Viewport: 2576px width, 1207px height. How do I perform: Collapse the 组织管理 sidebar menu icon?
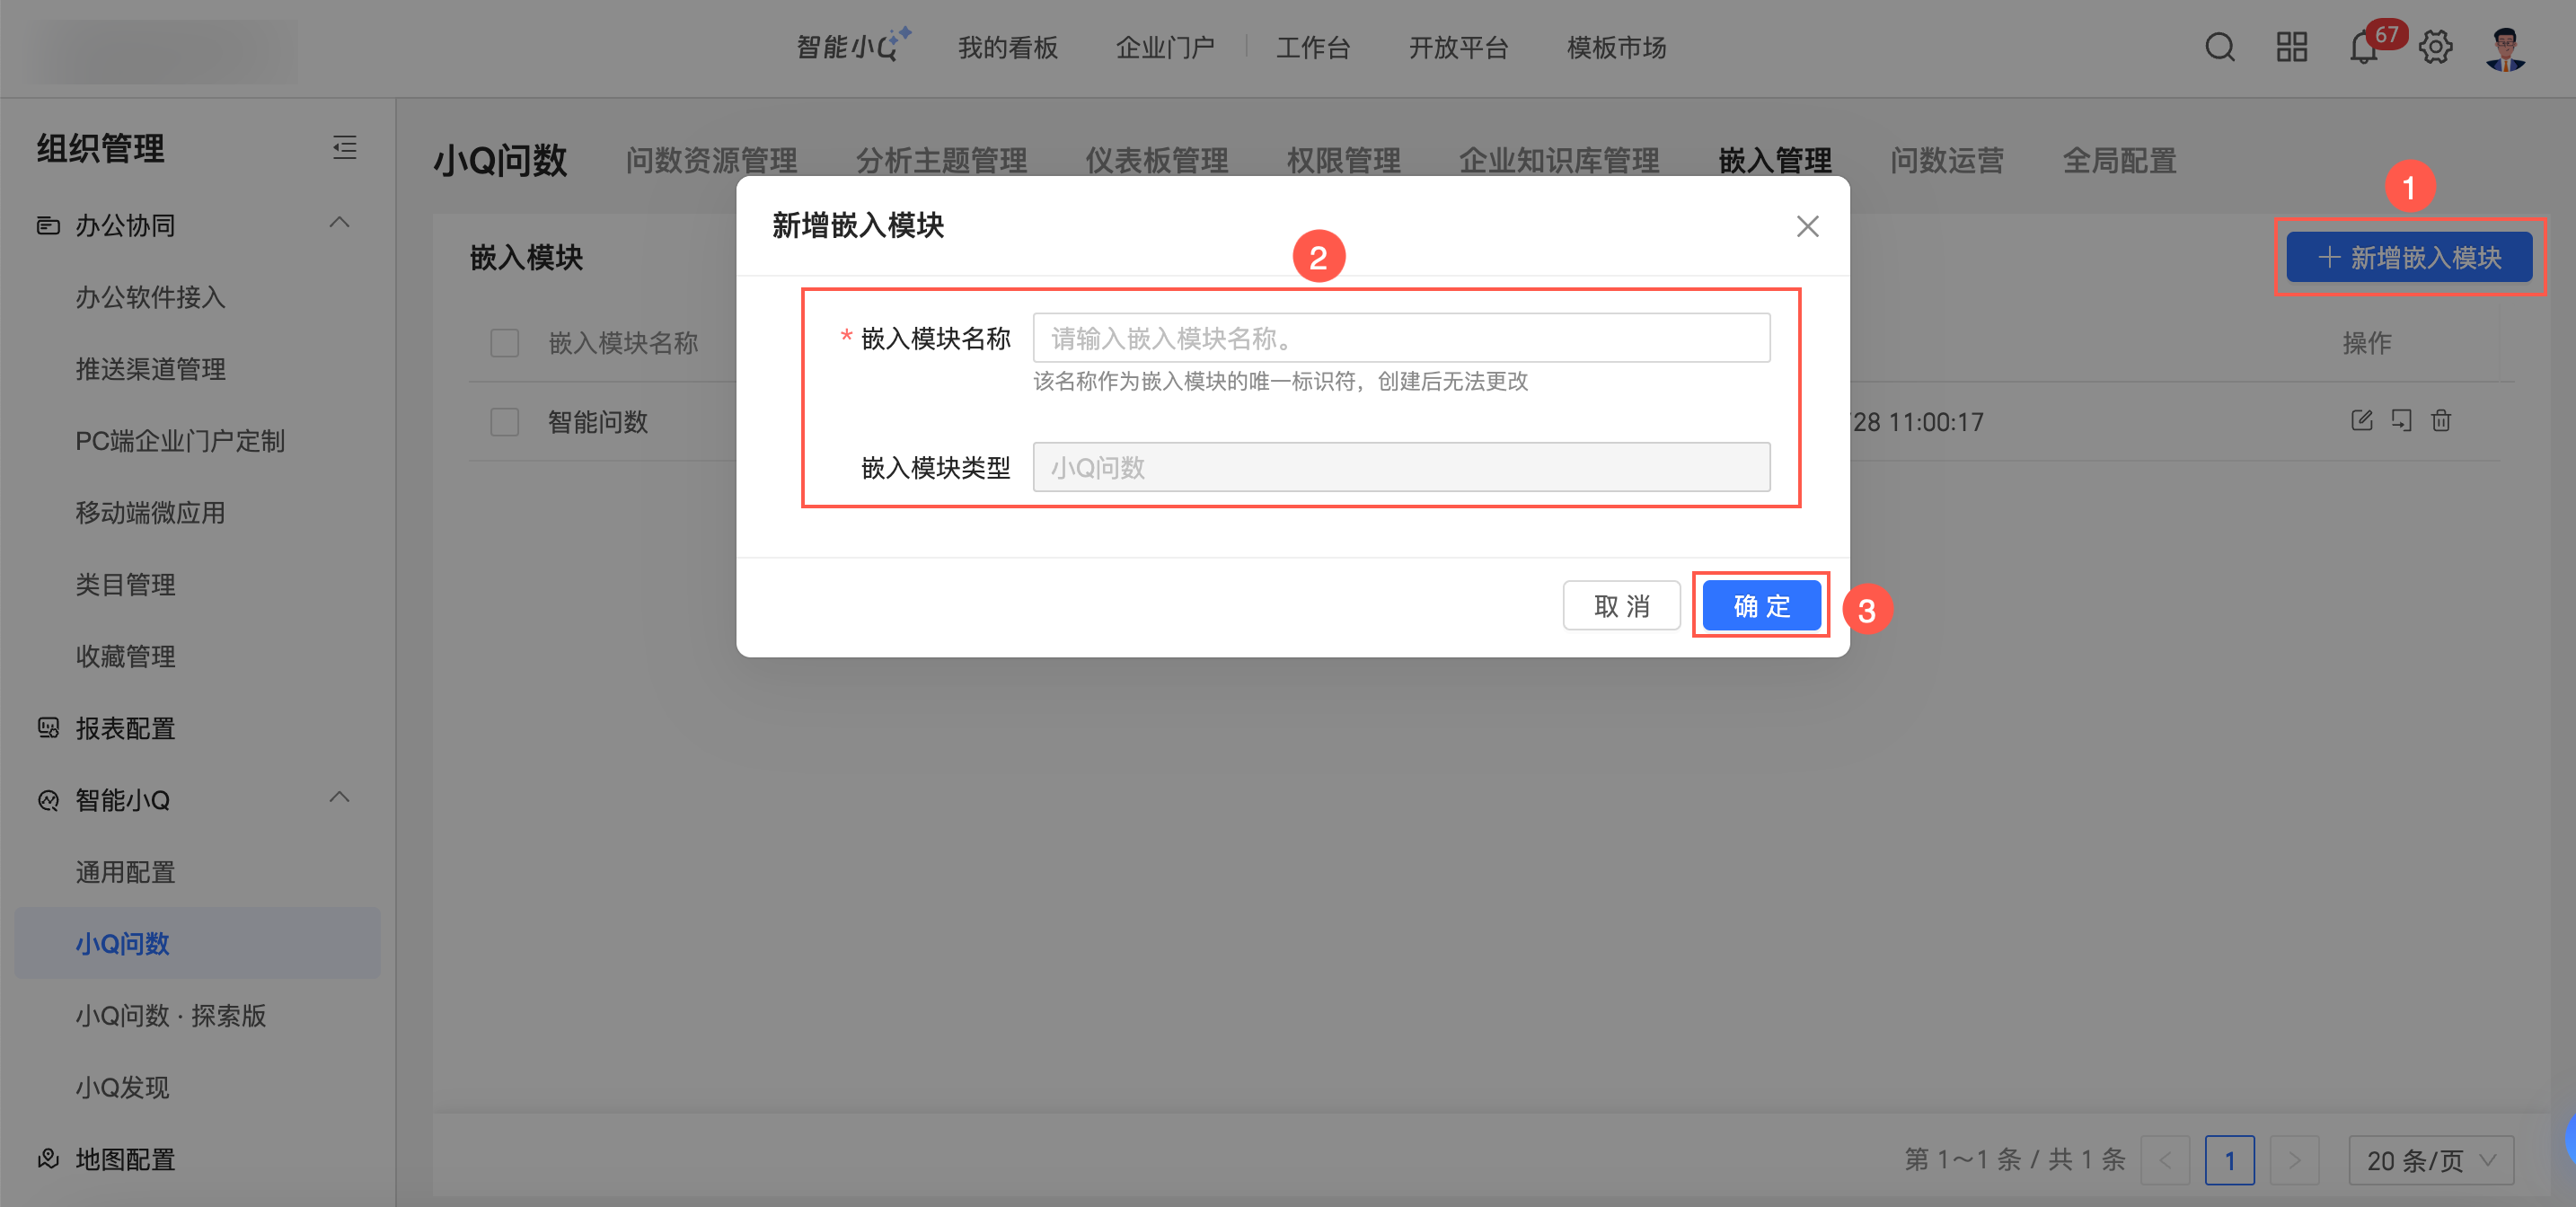[x=345, y=148]
